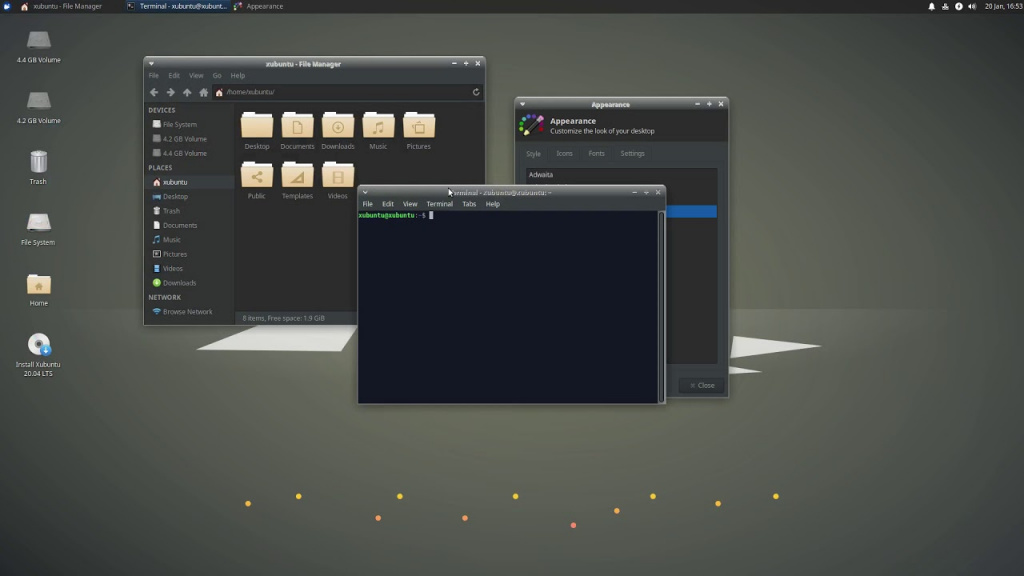Click the home icon in file manager toolbar
The image size is (1024, 576).
click(x=203, y=92)
